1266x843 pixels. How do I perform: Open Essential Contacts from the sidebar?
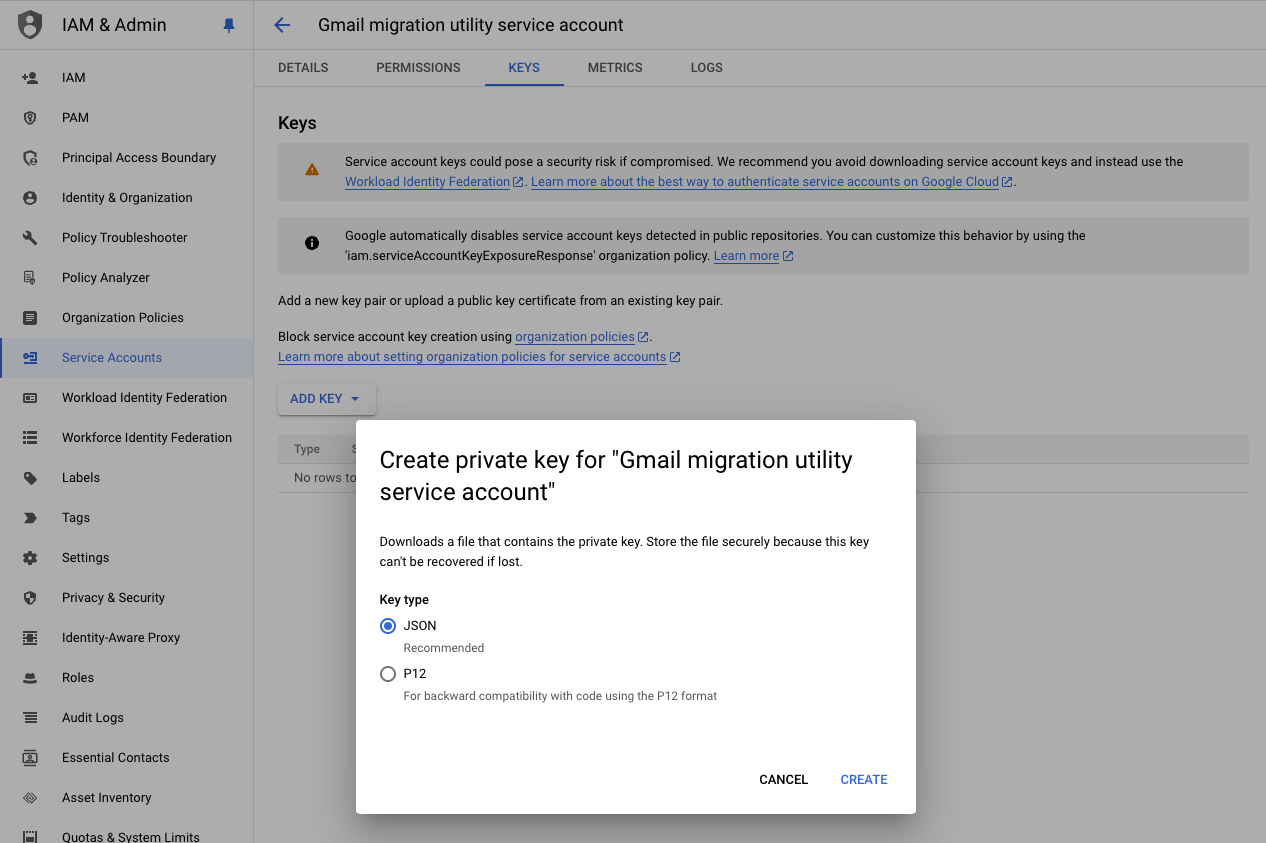(x=127, y=757)
